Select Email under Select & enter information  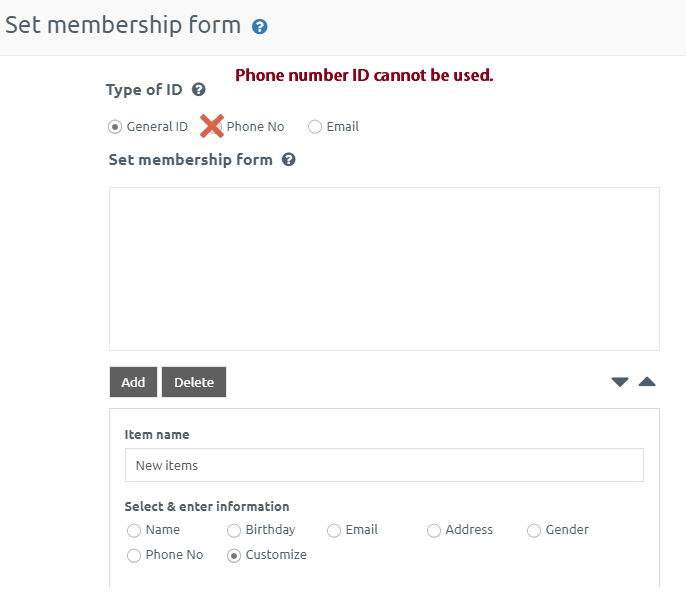[x=334, y=530]
